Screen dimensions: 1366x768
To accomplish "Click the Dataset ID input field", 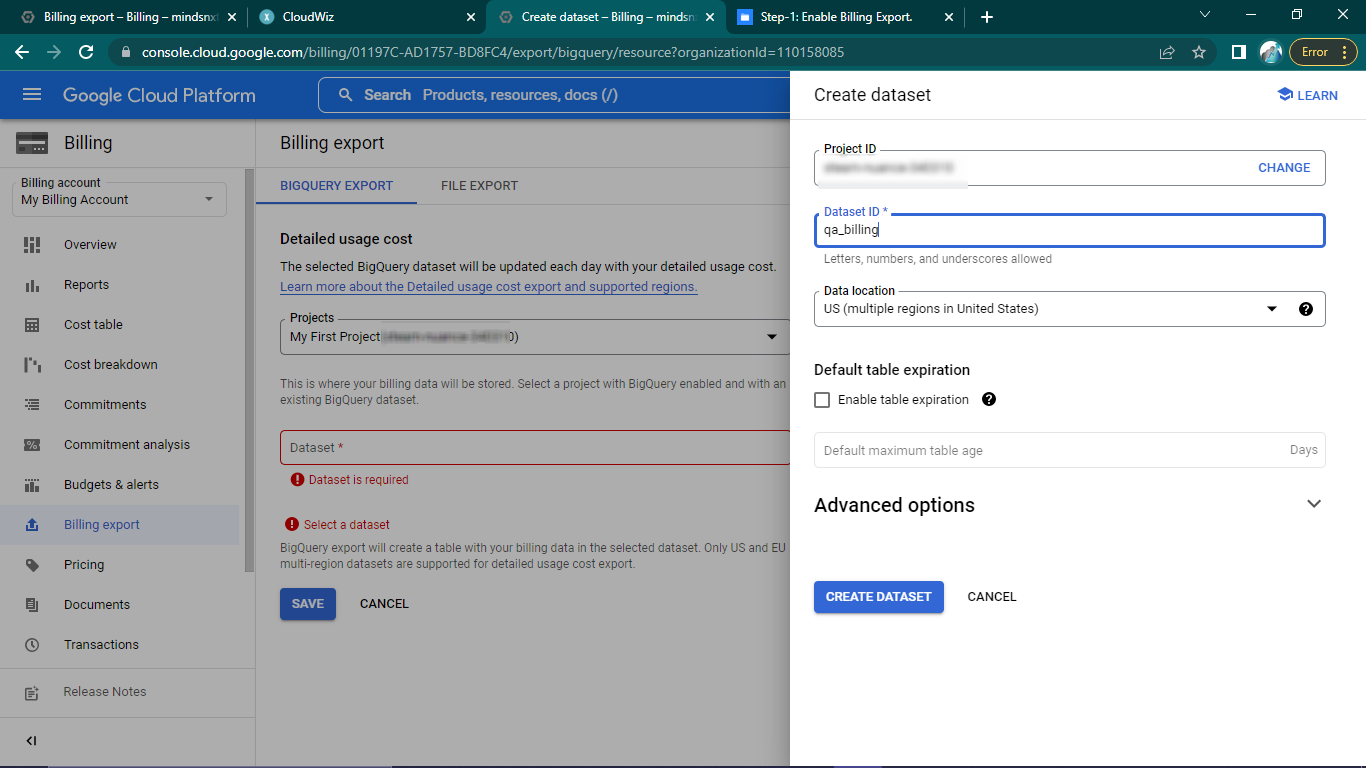I will click(x=1068, y=230).
